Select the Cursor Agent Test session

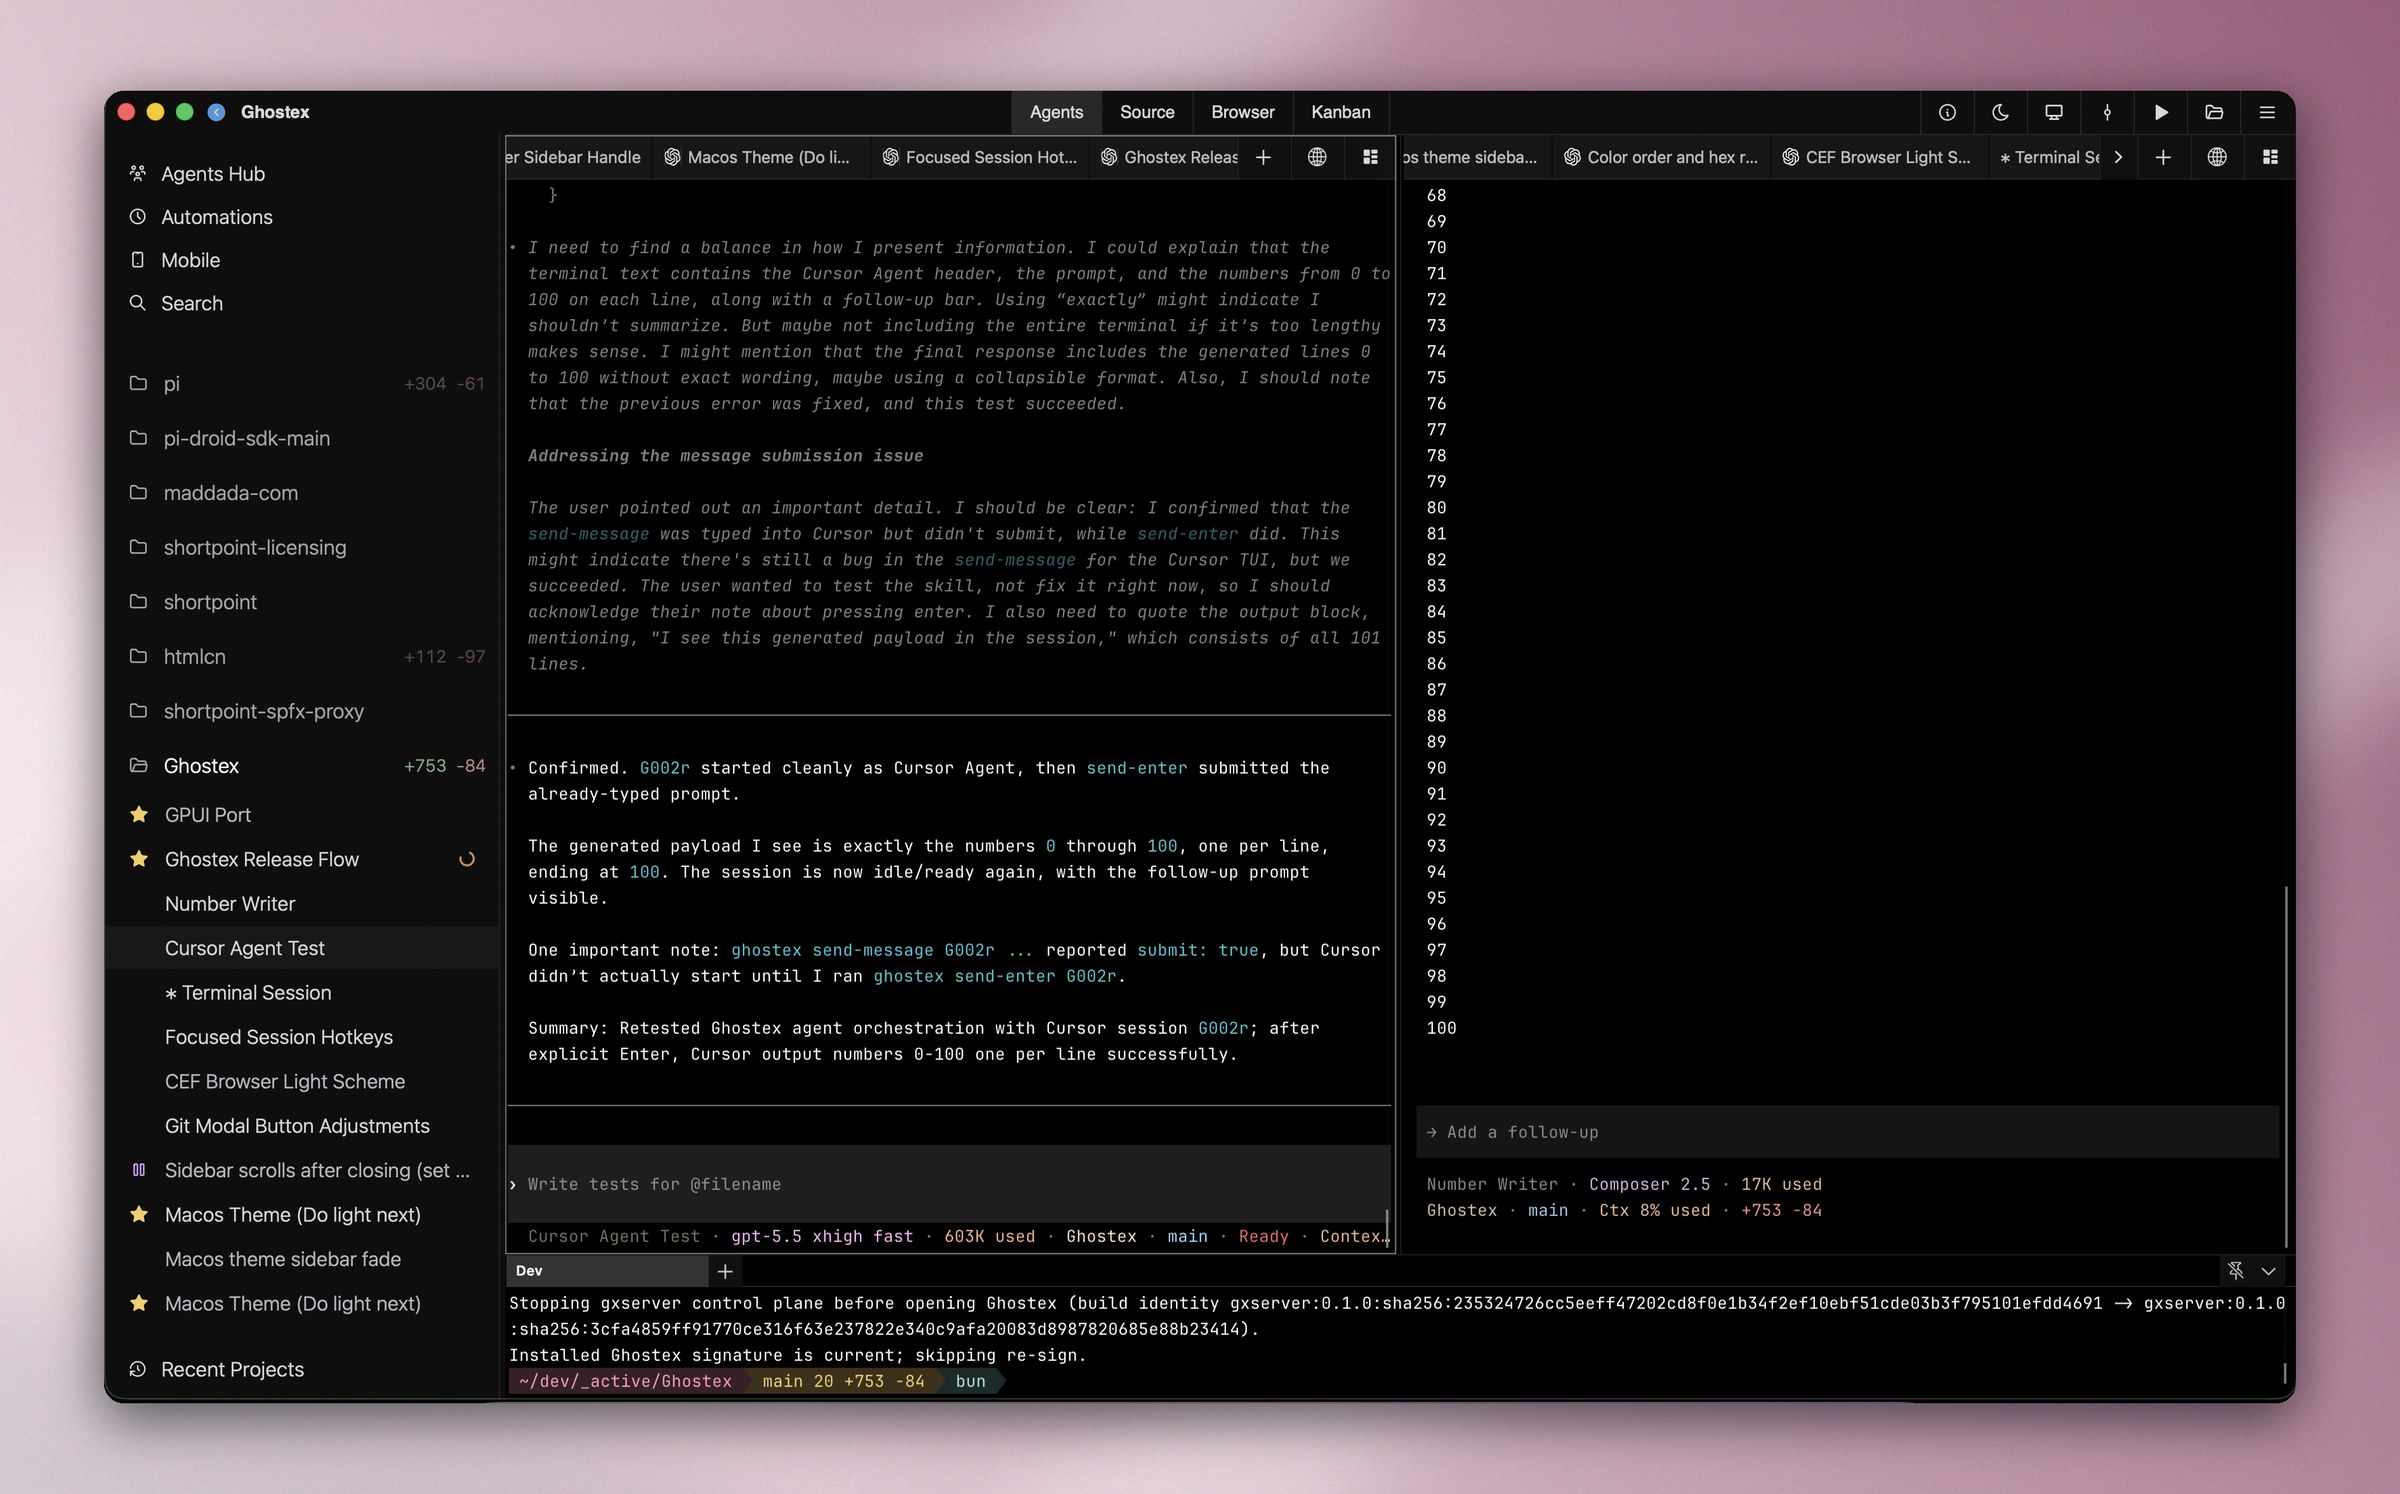301,948
